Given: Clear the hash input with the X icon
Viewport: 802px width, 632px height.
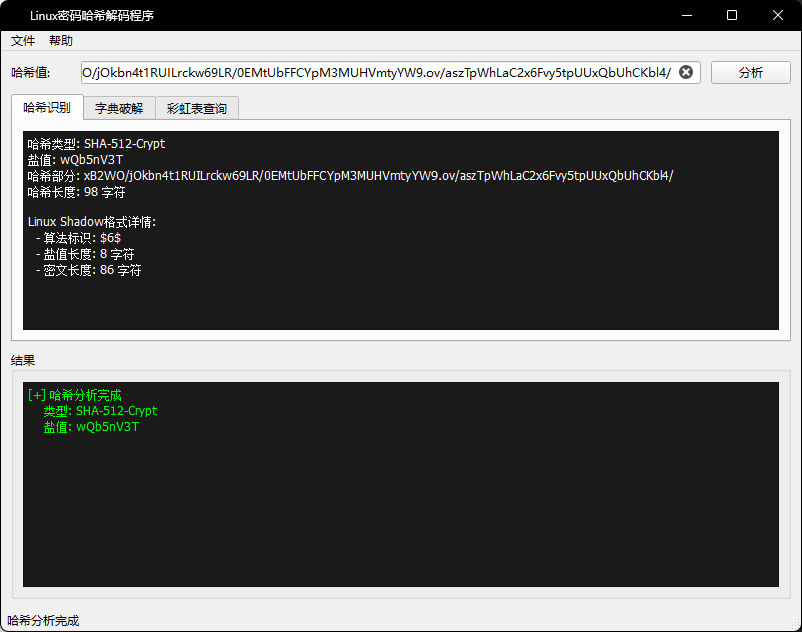Looking at the screenshot, I should pyautogui.click(x=685, y=72).
